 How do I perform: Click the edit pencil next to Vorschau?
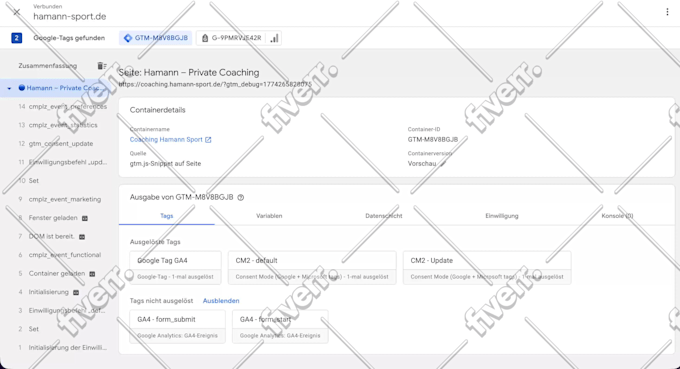442,164
